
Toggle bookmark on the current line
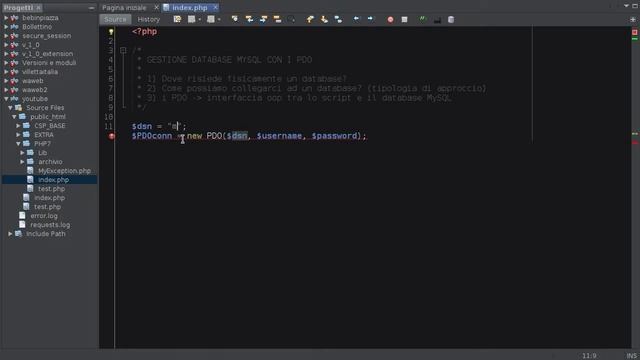click(338, 19)
